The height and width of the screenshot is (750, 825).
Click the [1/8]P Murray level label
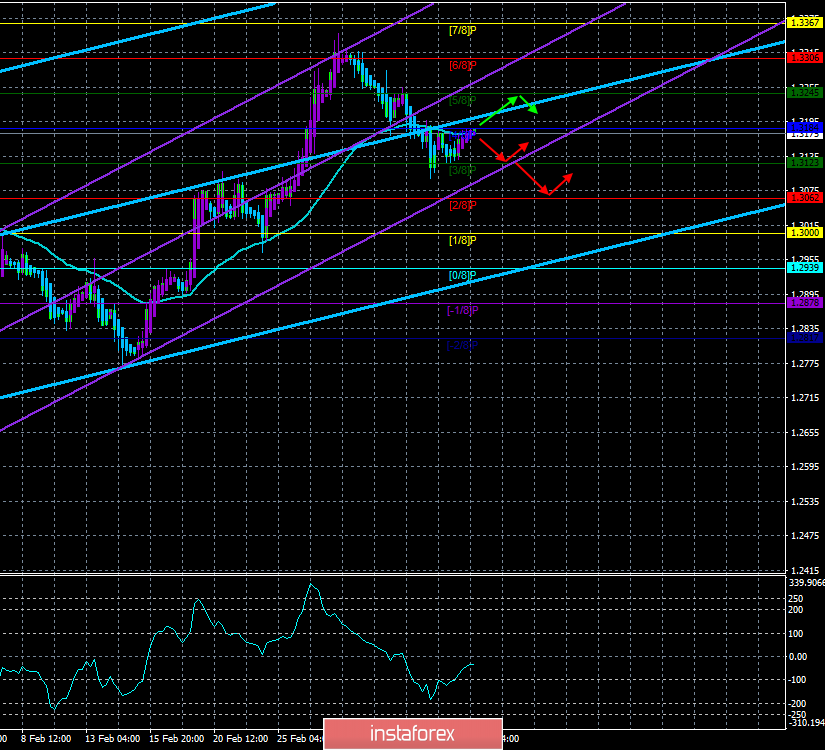[462, 241]
